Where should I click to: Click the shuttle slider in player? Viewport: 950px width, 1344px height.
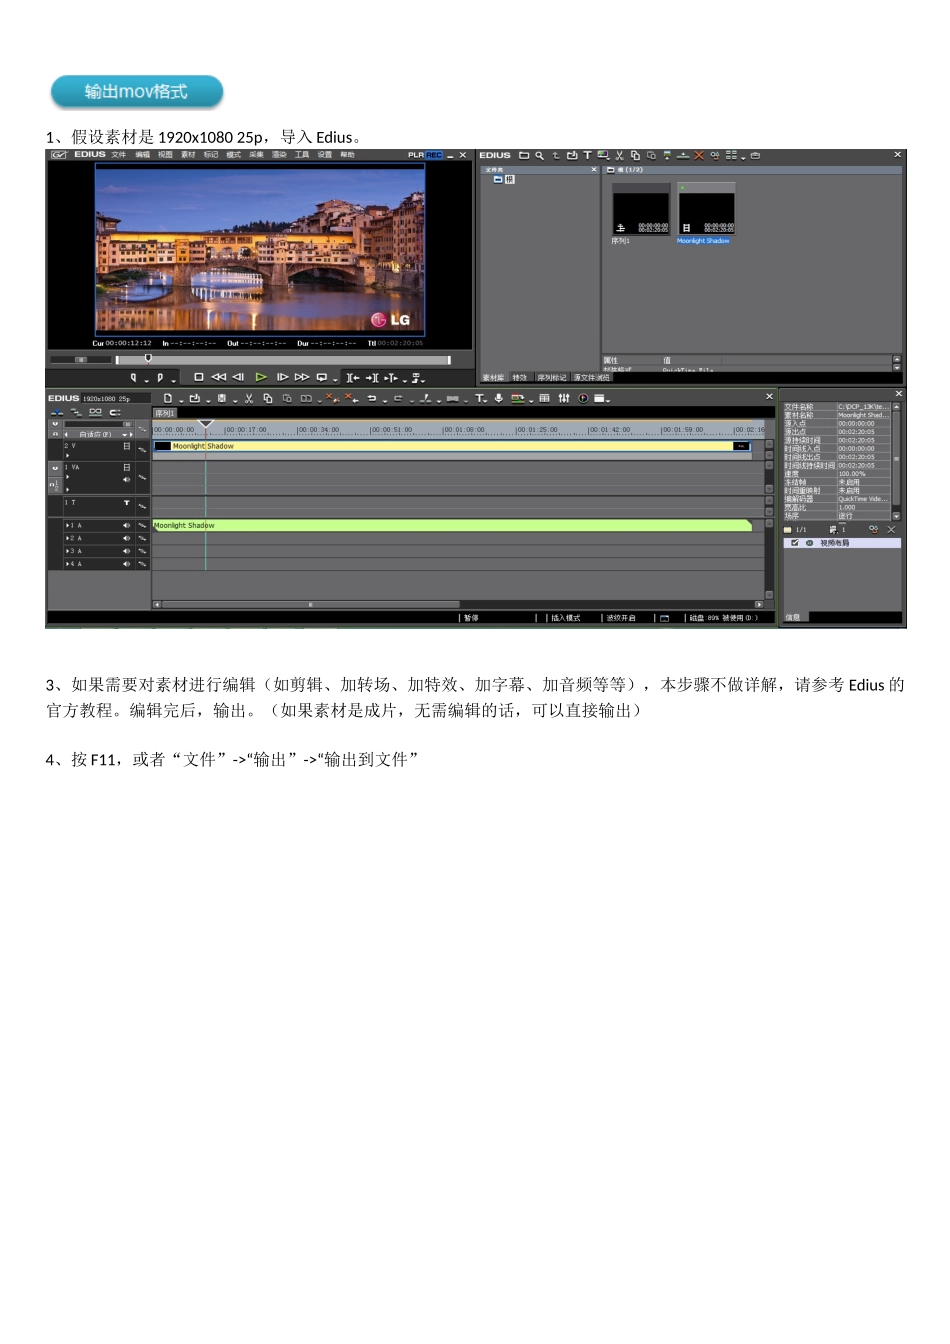tap(80, 360)
